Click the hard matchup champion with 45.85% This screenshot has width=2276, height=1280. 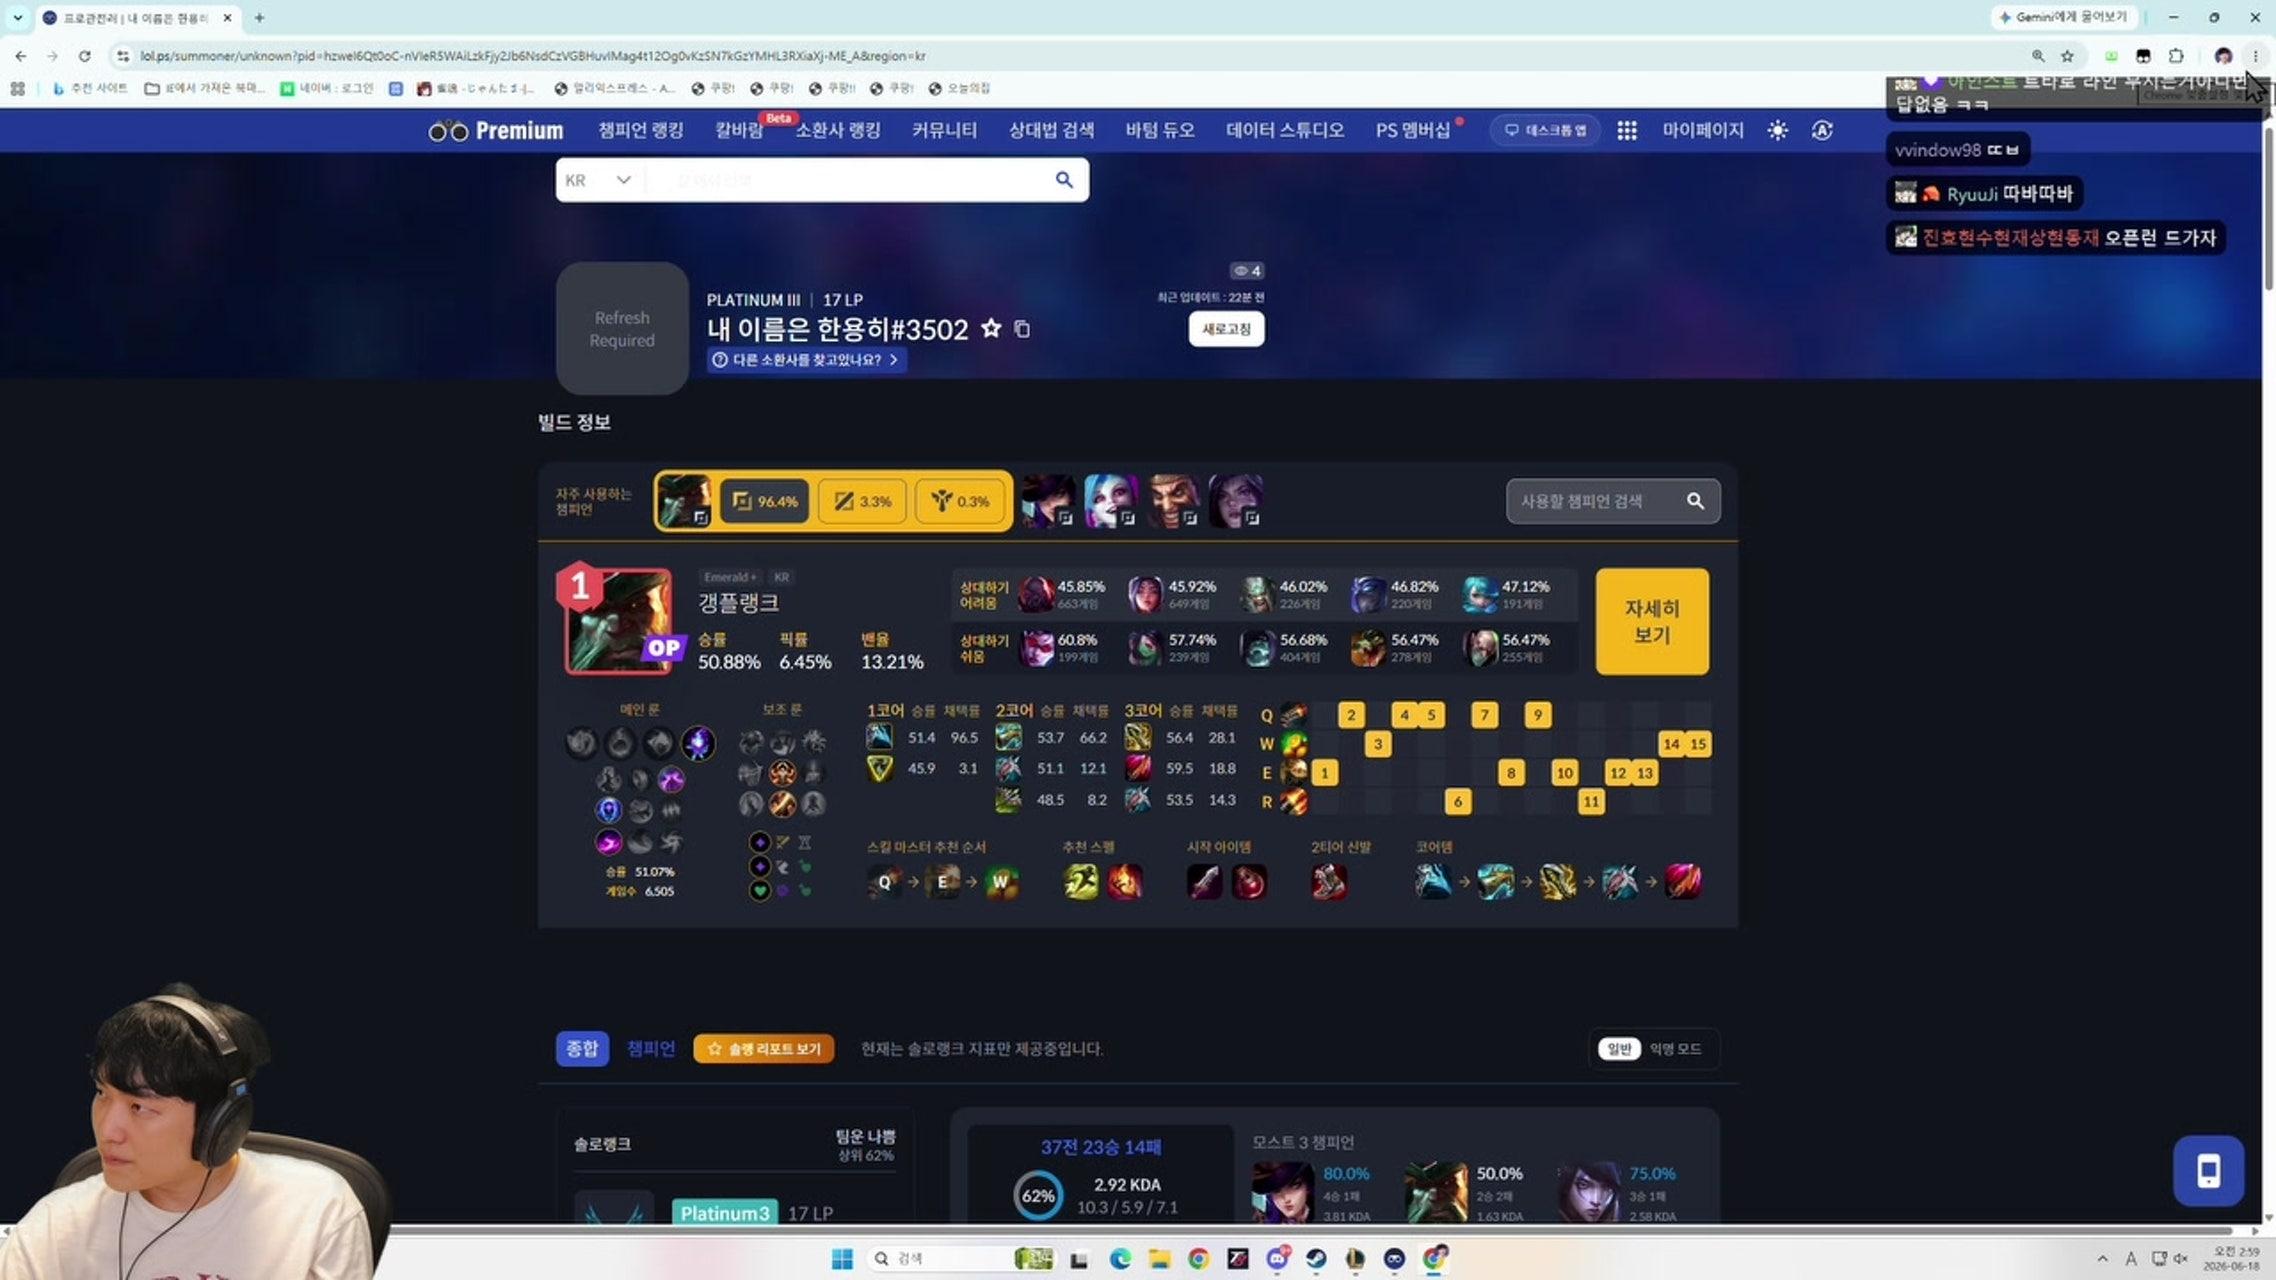click(x=1035, y=594)
